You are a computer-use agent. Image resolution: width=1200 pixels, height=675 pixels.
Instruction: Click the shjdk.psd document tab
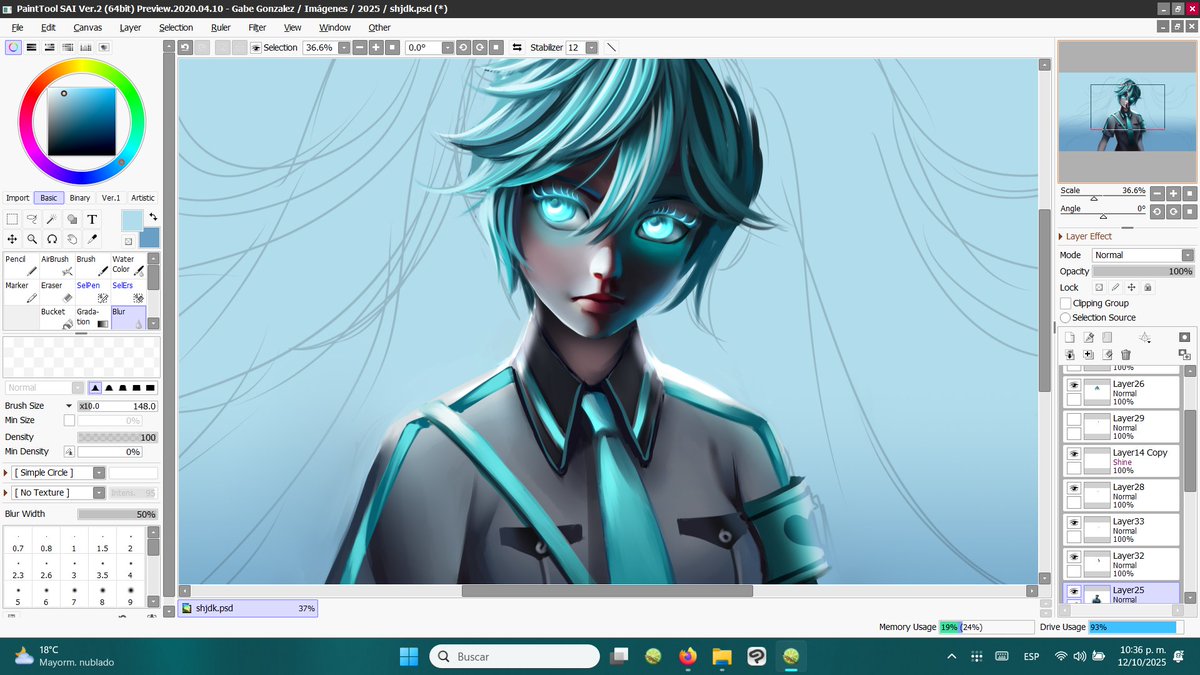coord(248,608)
